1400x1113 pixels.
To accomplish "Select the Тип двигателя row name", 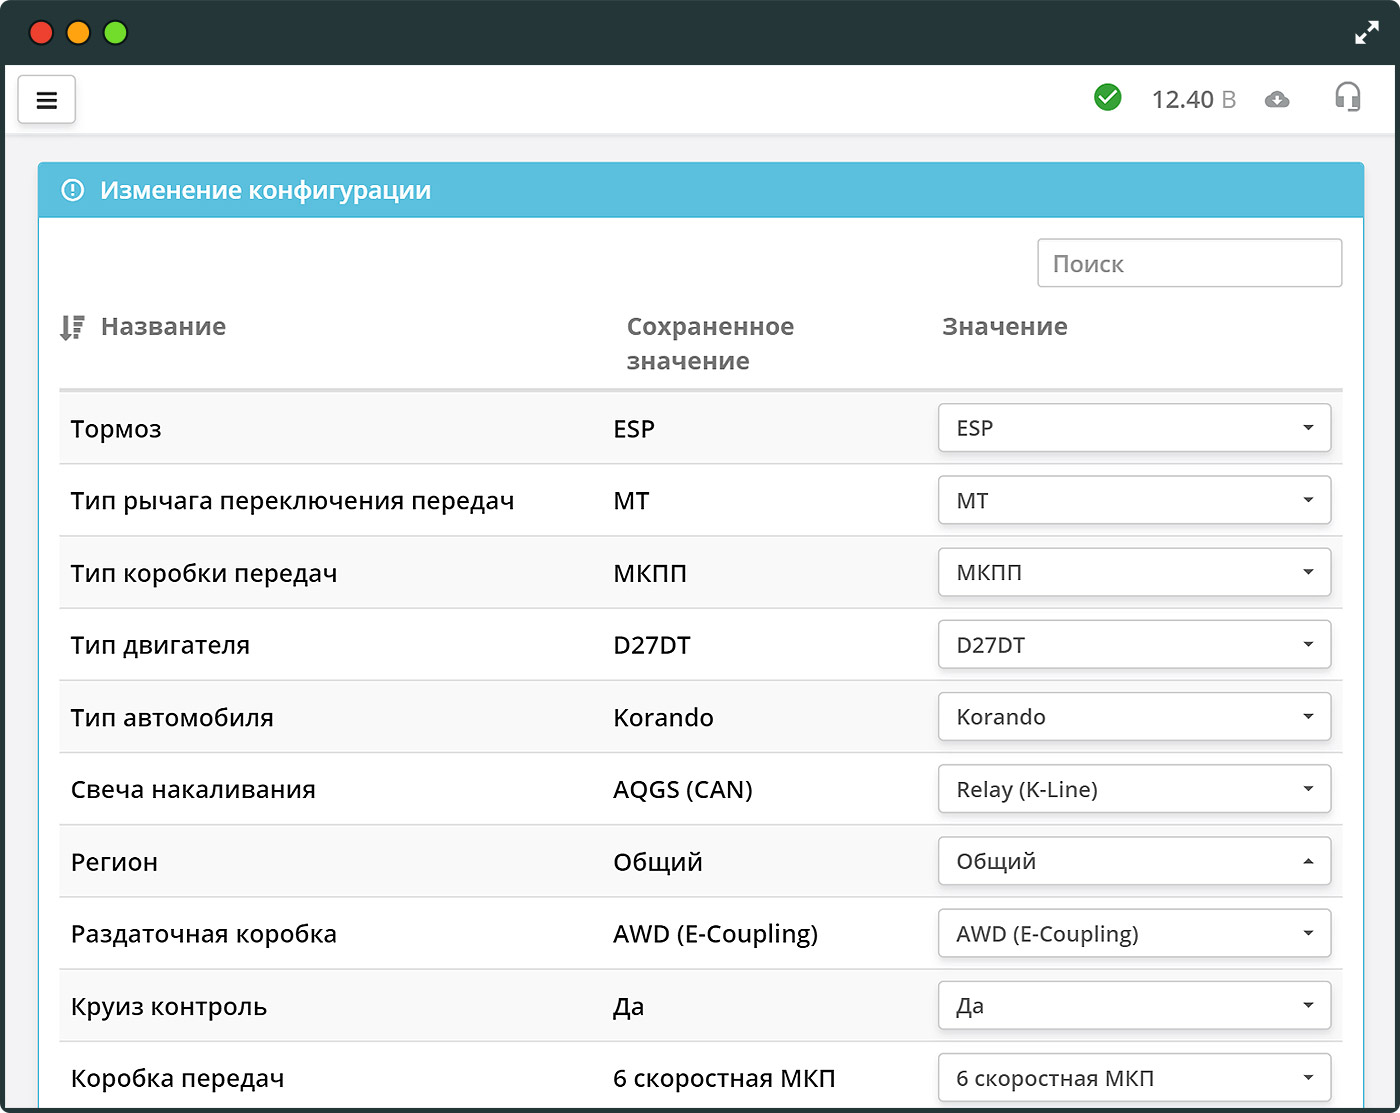I will click(160, 646).
